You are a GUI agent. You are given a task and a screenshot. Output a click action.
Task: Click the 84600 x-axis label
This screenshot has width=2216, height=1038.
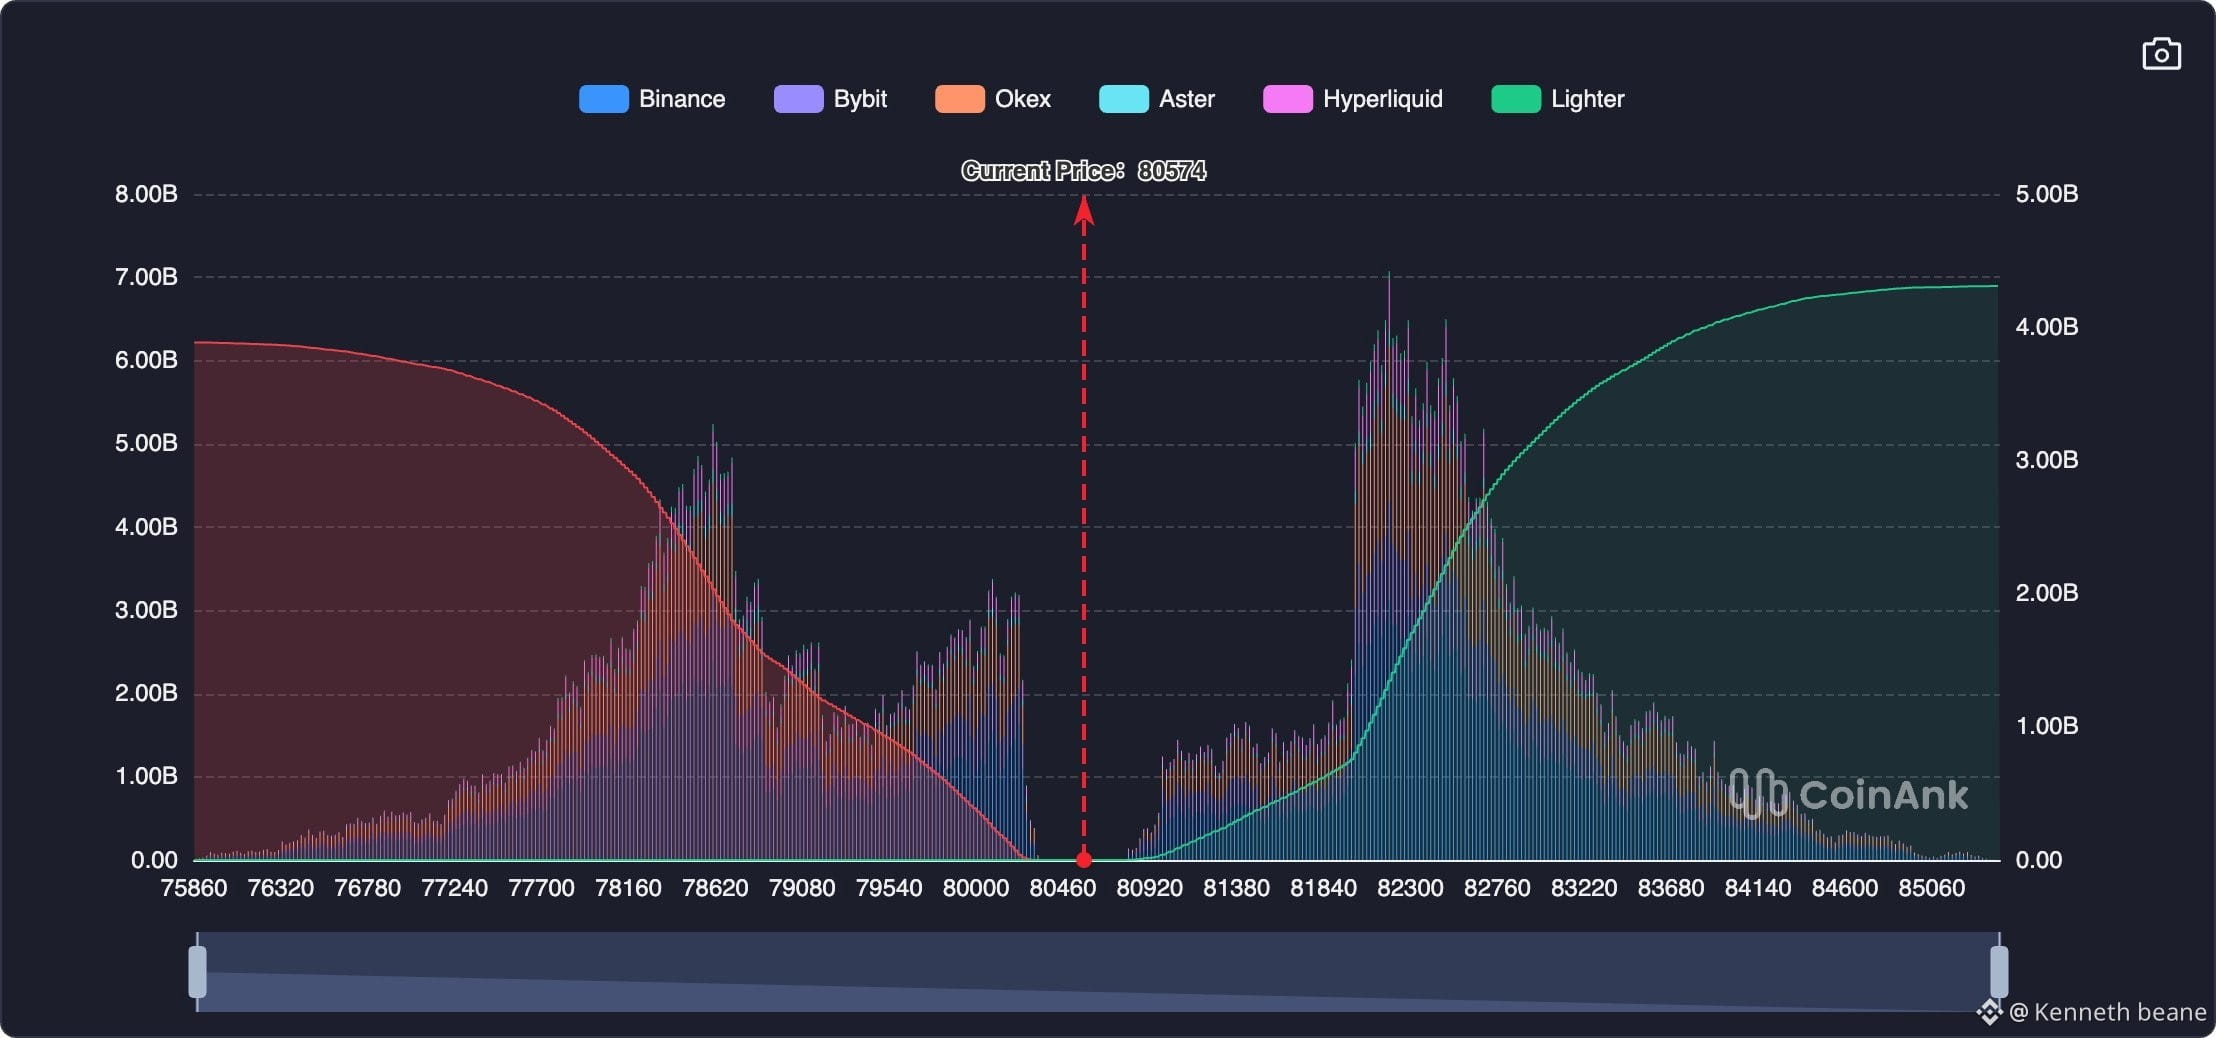coord(1845,888)
